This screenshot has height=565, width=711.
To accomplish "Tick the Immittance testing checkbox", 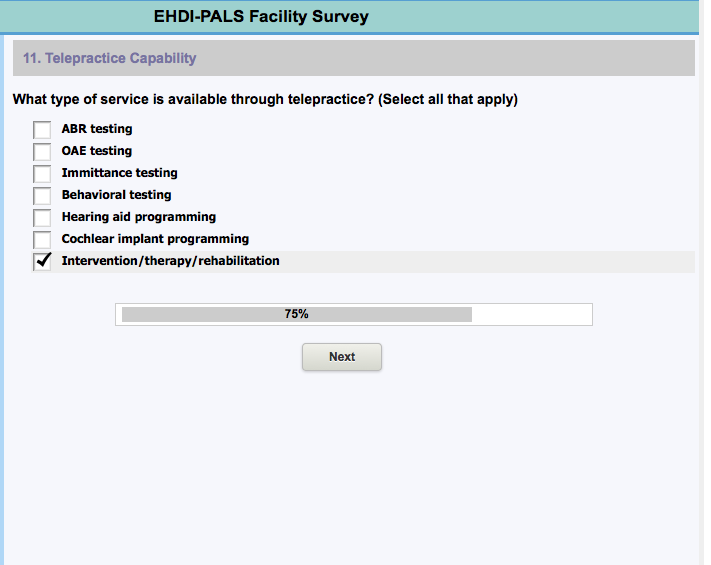I will 42,174.
